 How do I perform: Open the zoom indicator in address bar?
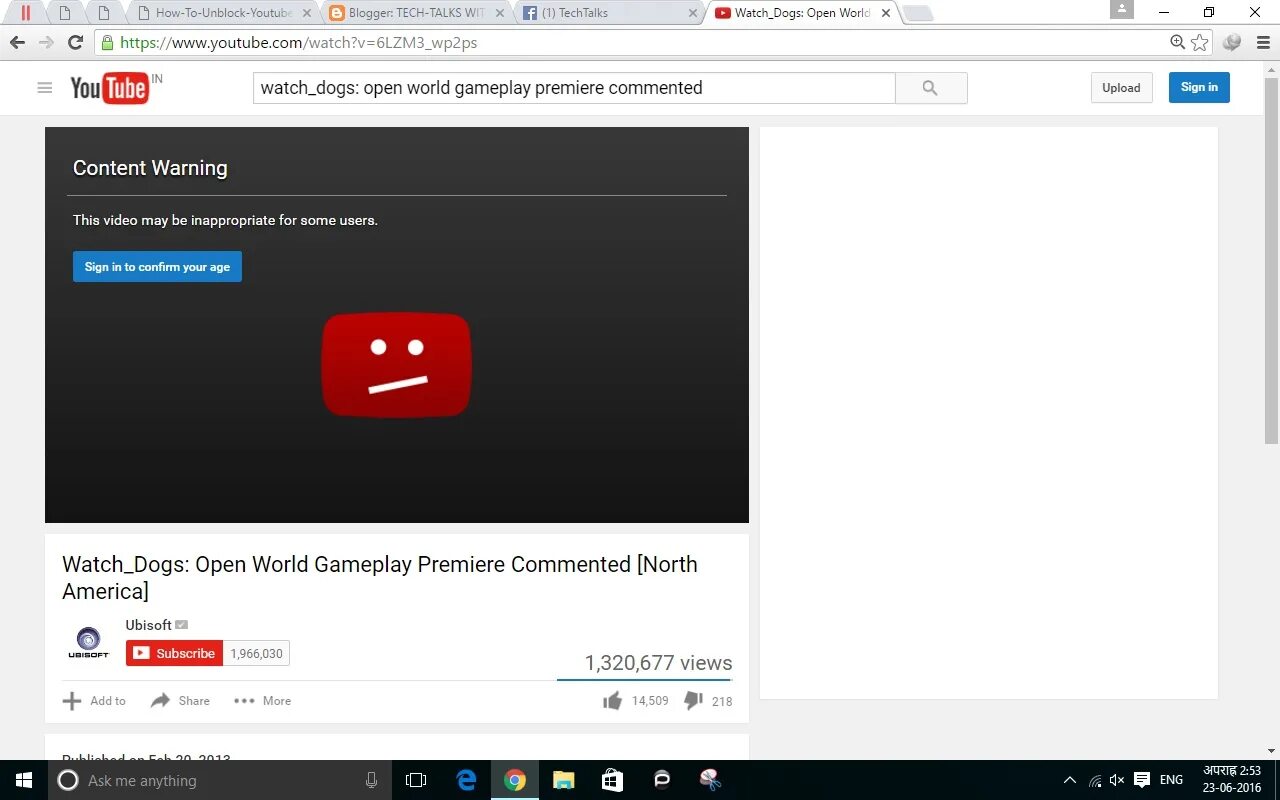pos(1178,42)
